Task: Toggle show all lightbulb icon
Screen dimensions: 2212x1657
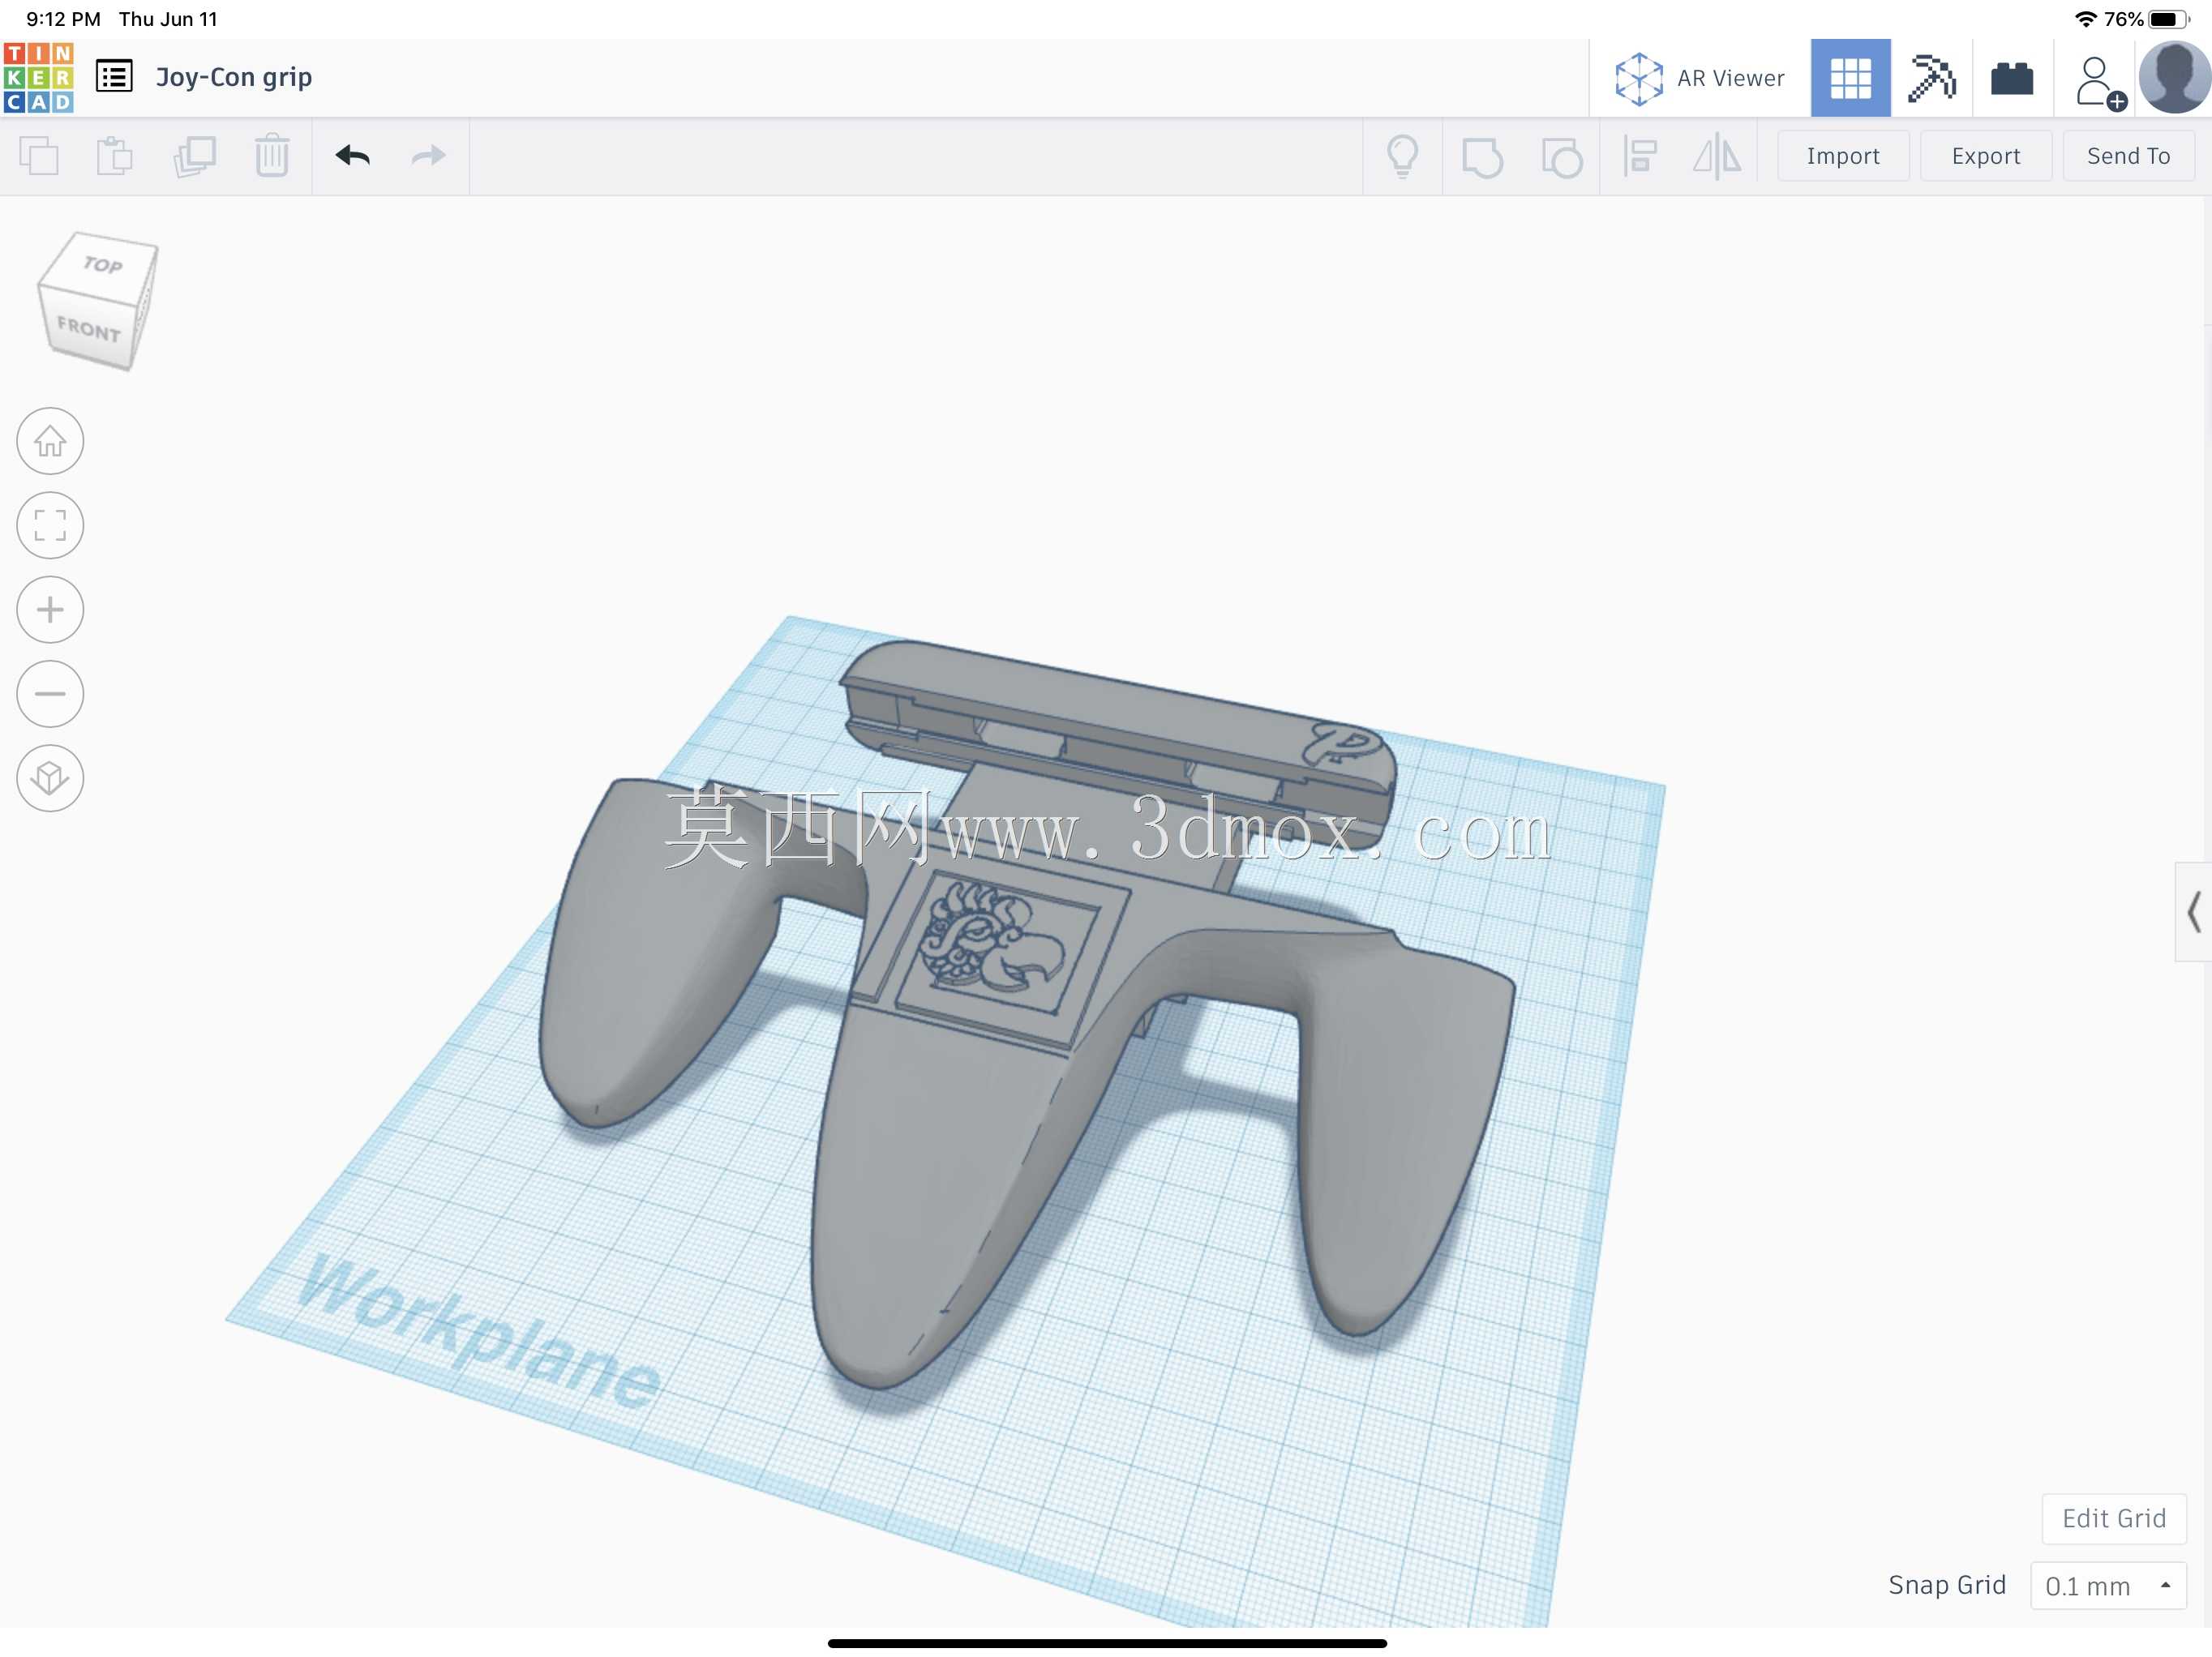Action: pyautogui.click(x=1402, y=156)
